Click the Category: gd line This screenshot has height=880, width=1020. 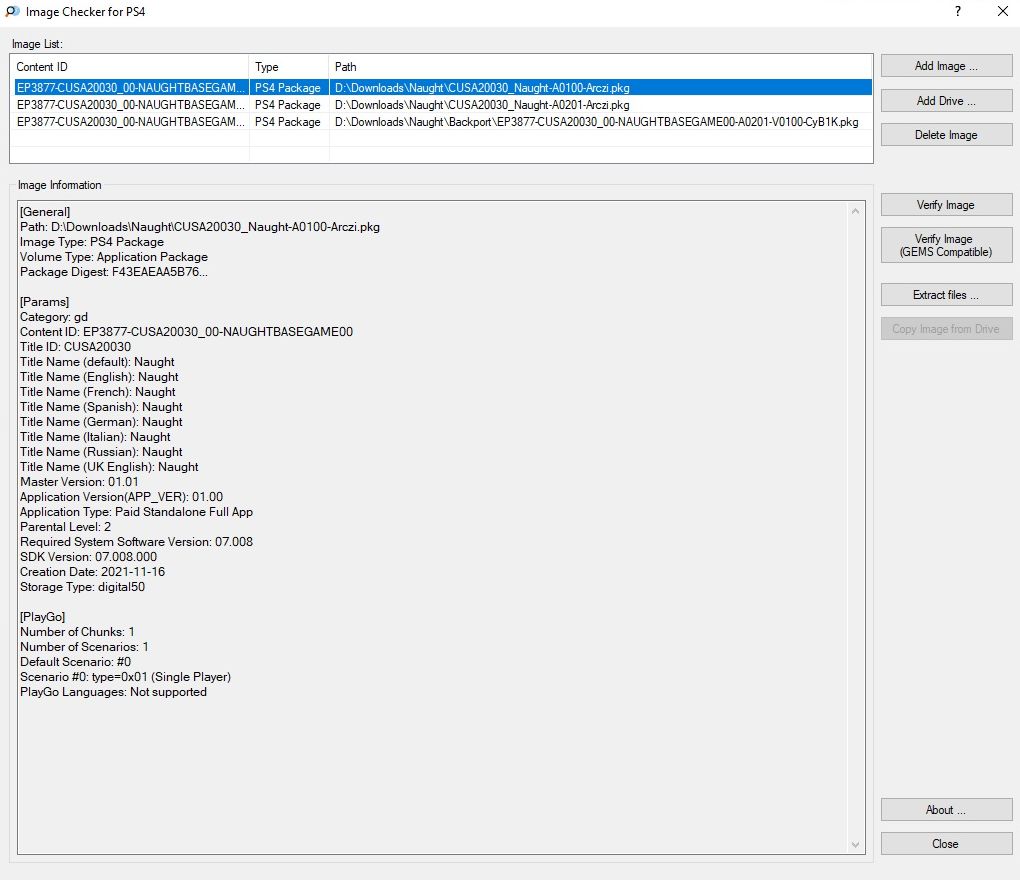coord(54,317)
